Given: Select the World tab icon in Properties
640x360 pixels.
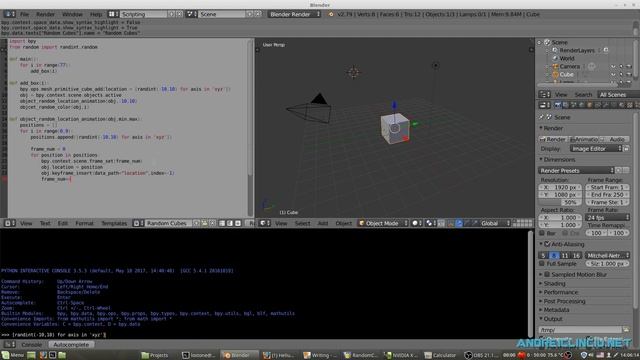Looking at the screenshot, I should click(581, 105).
